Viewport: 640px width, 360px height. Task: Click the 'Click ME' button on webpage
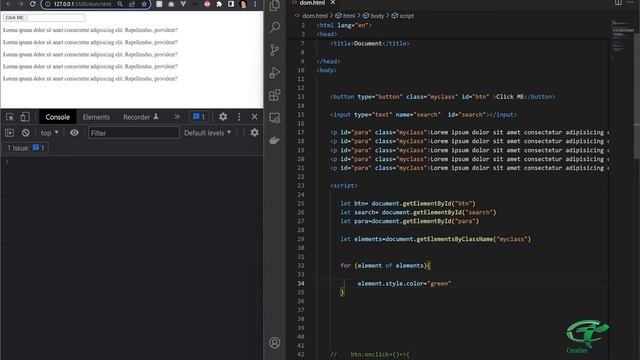14,18
